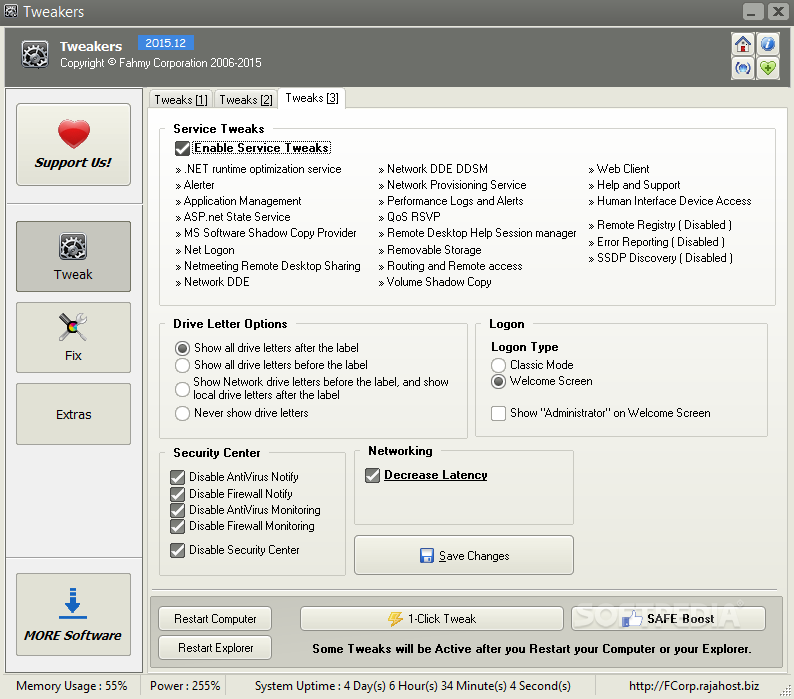
Task: Click Restart Explorer button
Action: 215,647
